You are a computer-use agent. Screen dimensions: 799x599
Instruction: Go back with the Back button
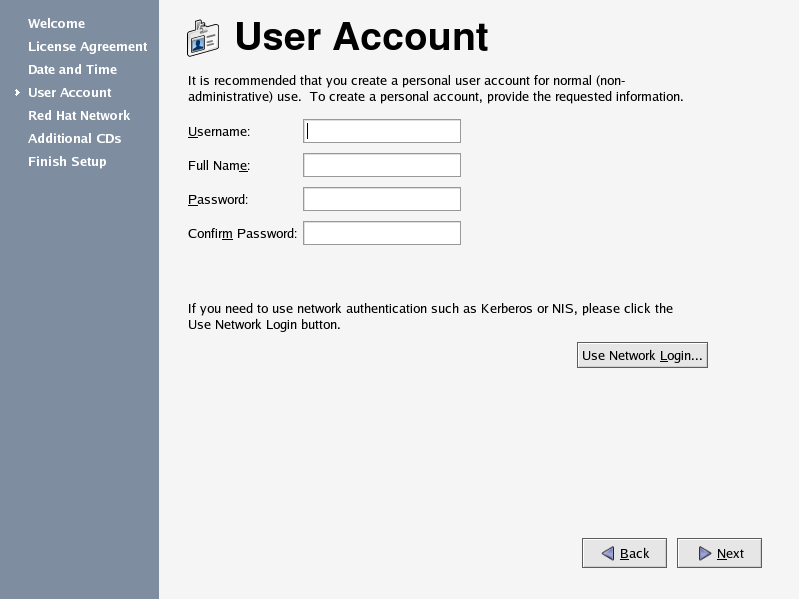624,553
